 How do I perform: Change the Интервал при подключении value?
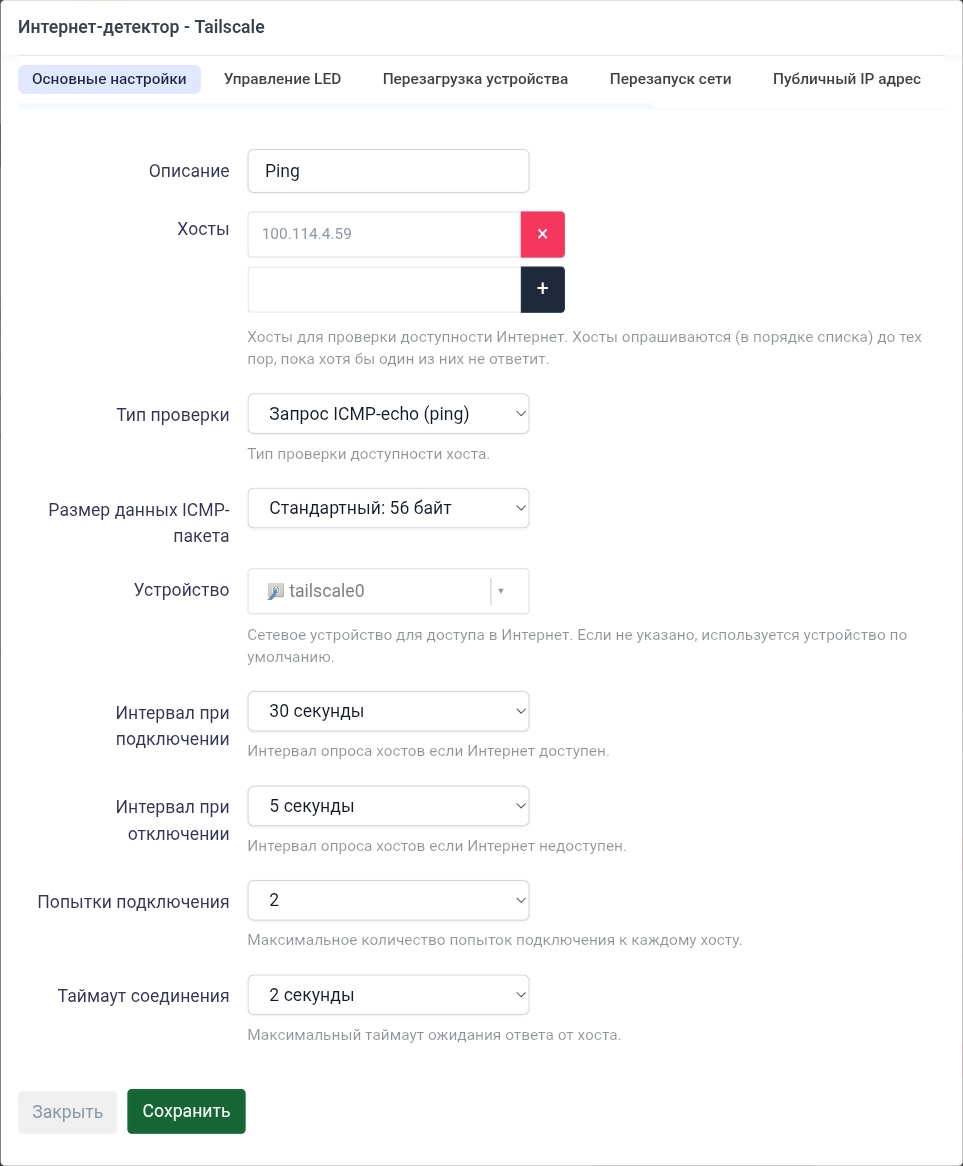click(388, 711)
